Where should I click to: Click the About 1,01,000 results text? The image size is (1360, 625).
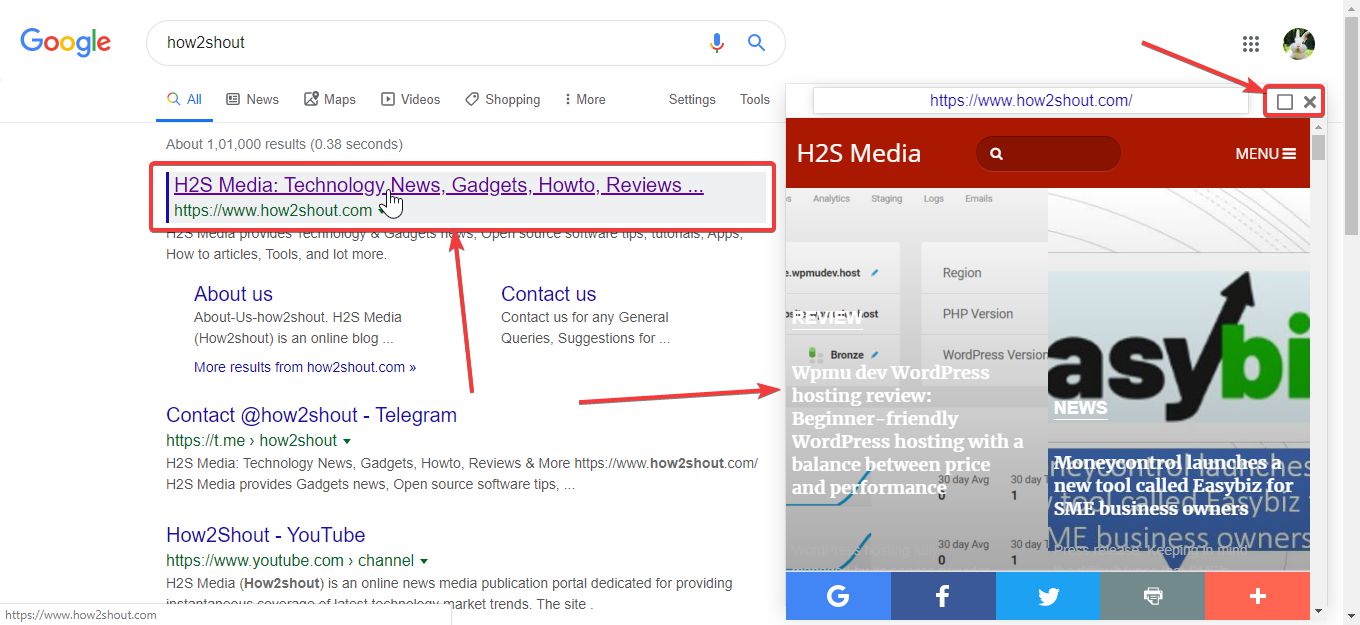[284, 144]
